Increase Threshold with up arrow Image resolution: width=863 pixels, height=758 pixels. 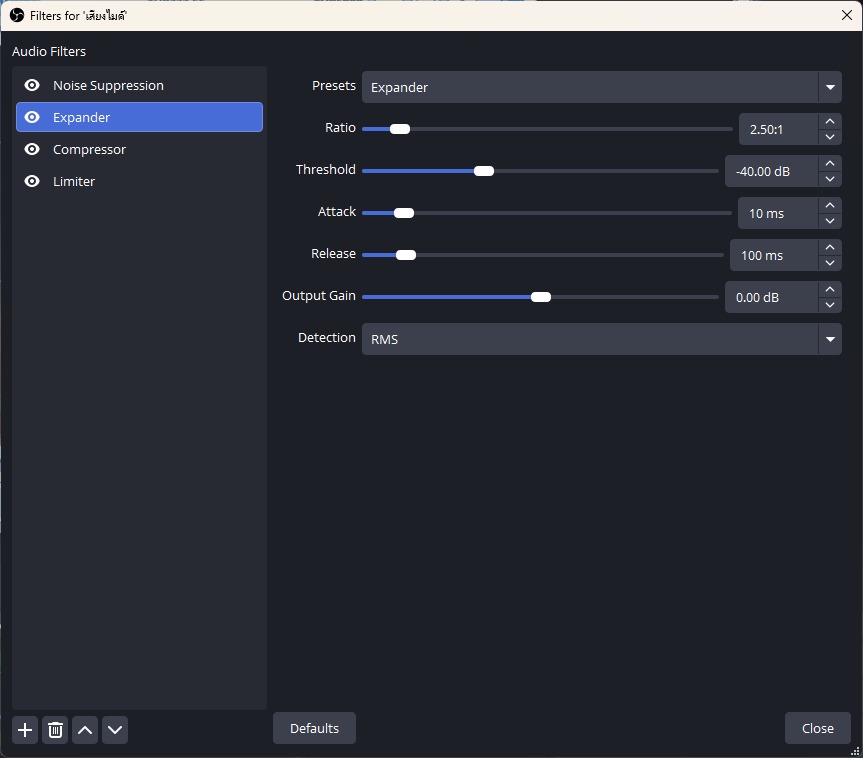point(830,163)
